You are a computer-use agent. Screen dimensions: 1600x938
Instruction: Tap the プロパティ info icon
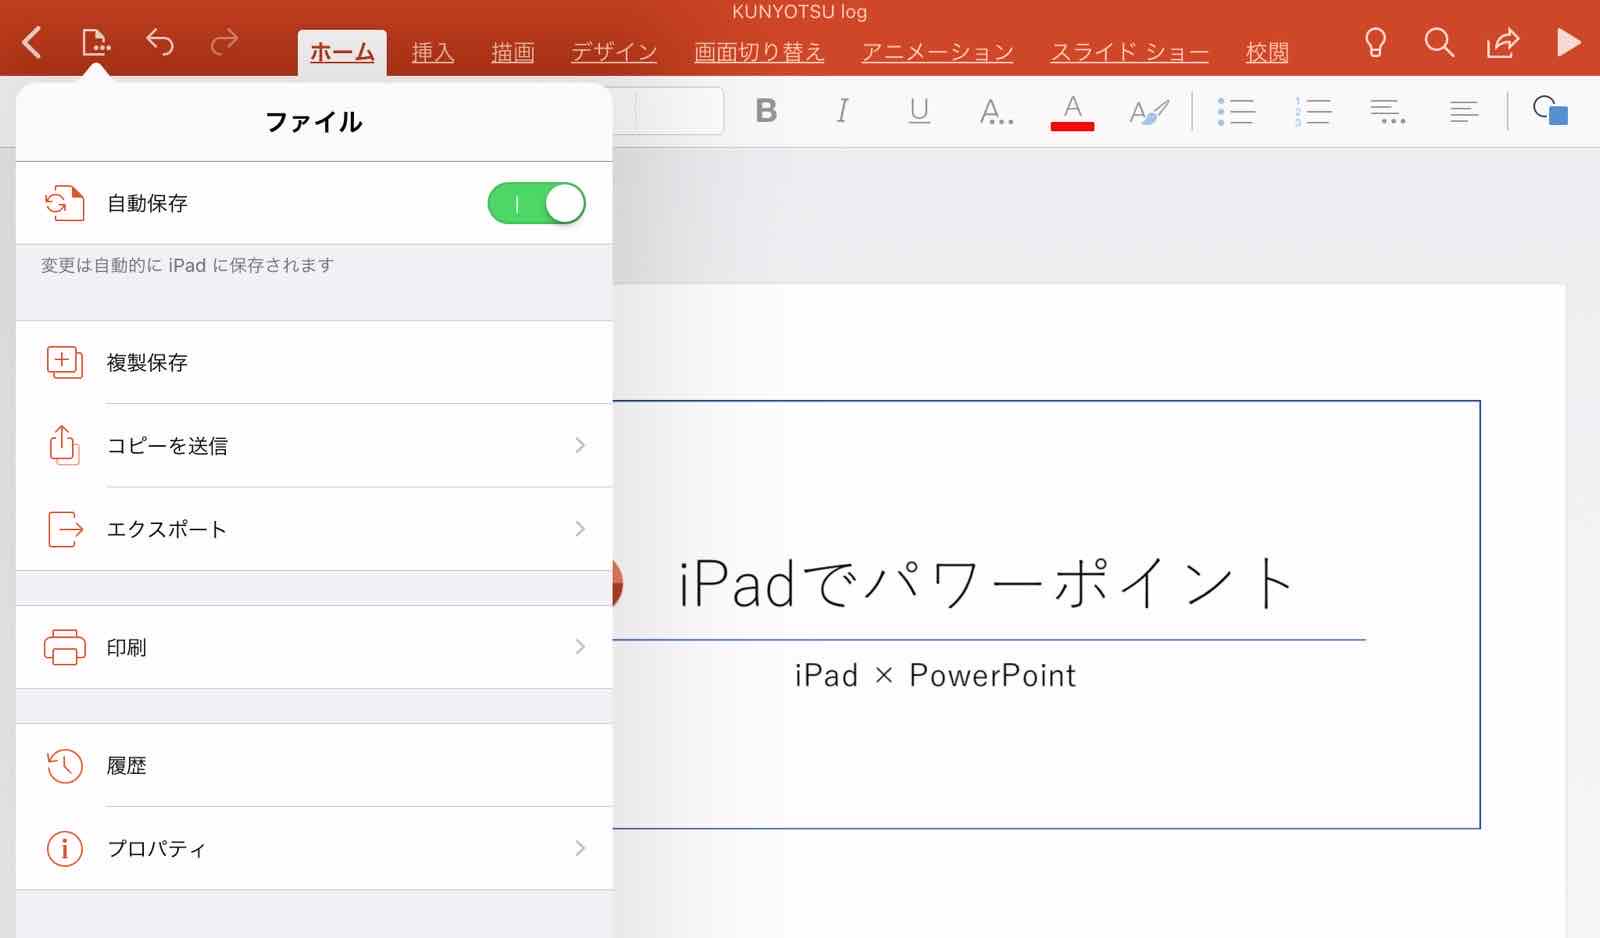click(65, 849)
